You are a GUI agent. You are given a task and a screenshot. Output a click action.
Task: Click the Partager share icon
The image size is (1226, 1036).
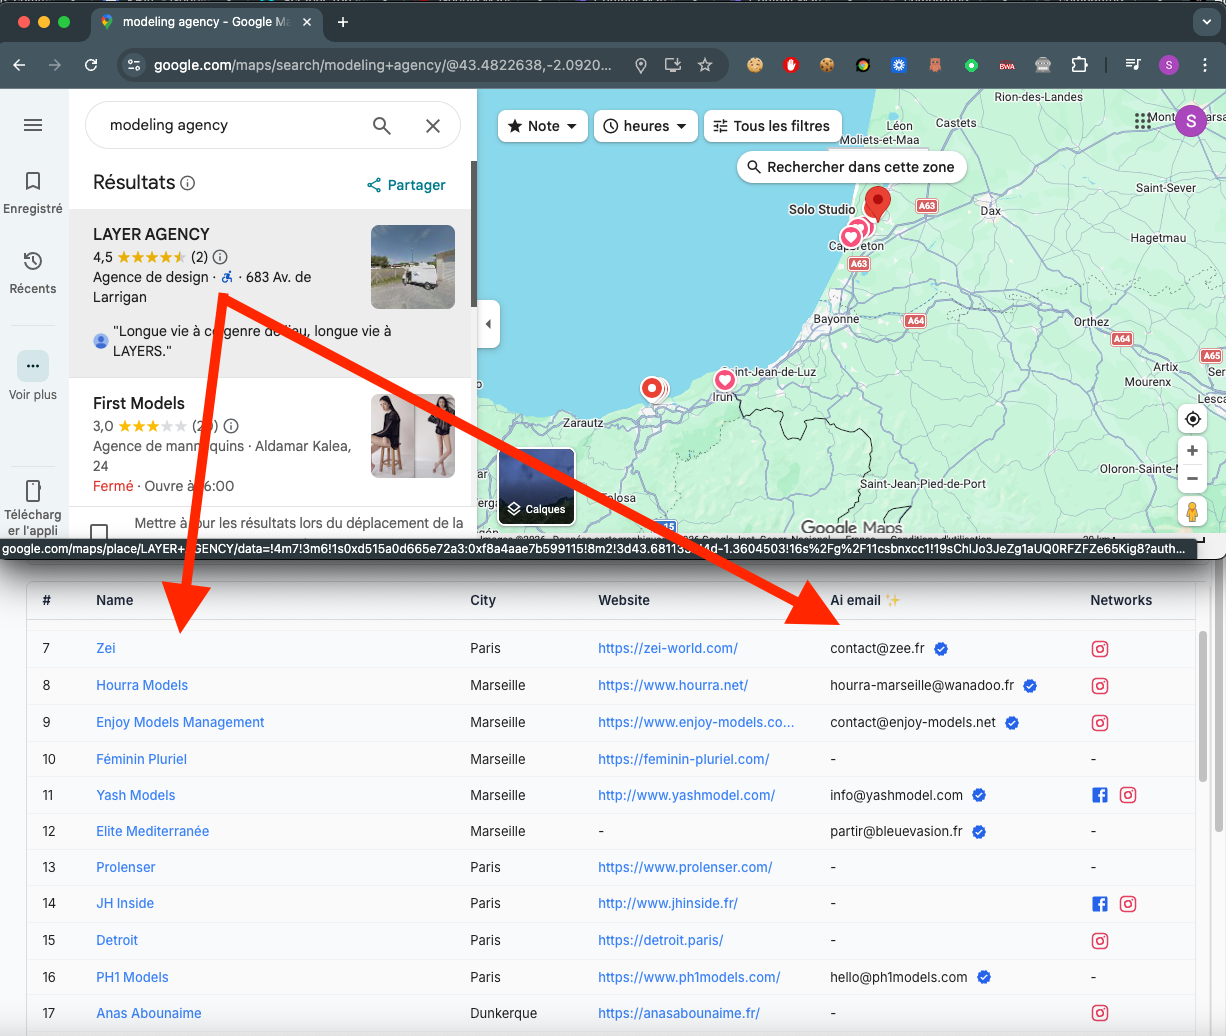pos(375,185)
